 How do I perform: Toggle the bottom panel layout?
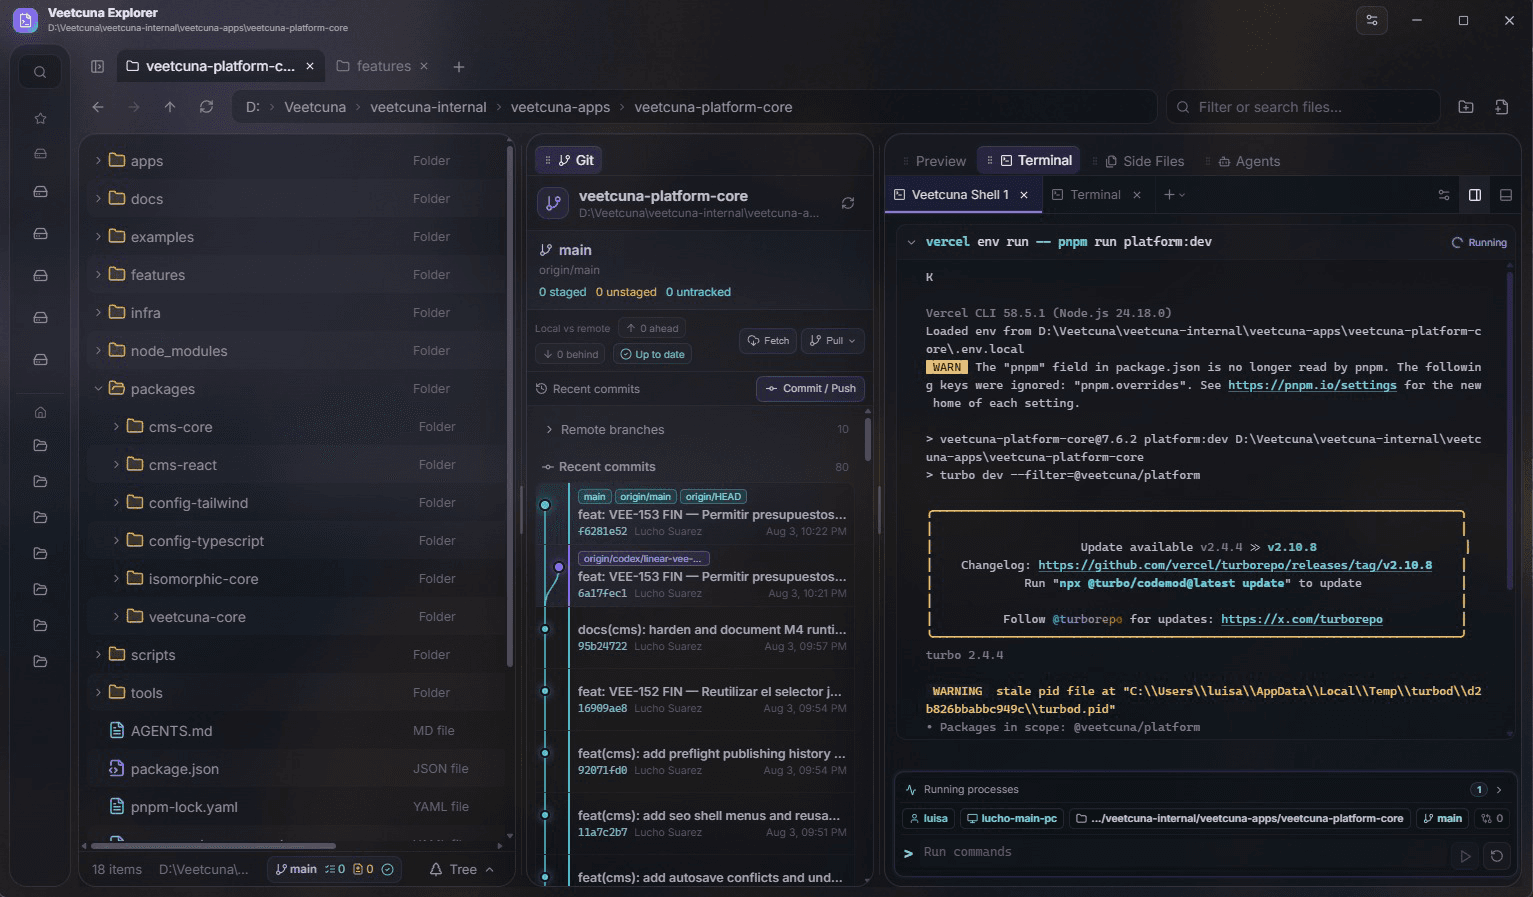1506,195
